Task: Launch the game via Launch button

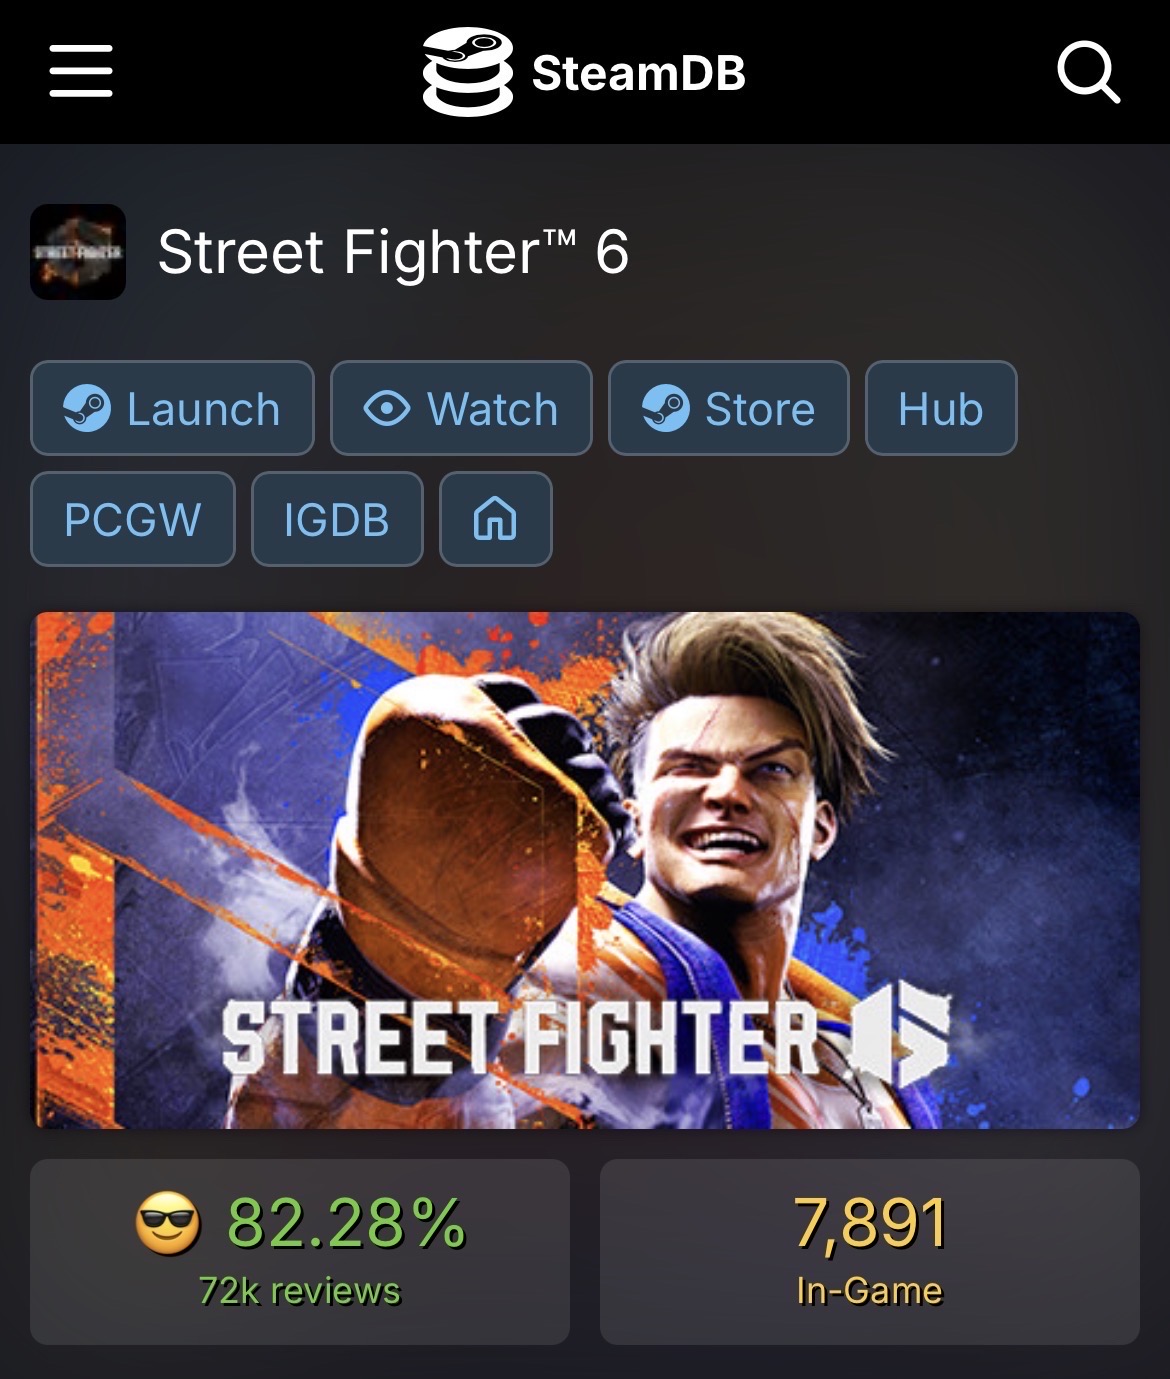Action: pos(172,408)
